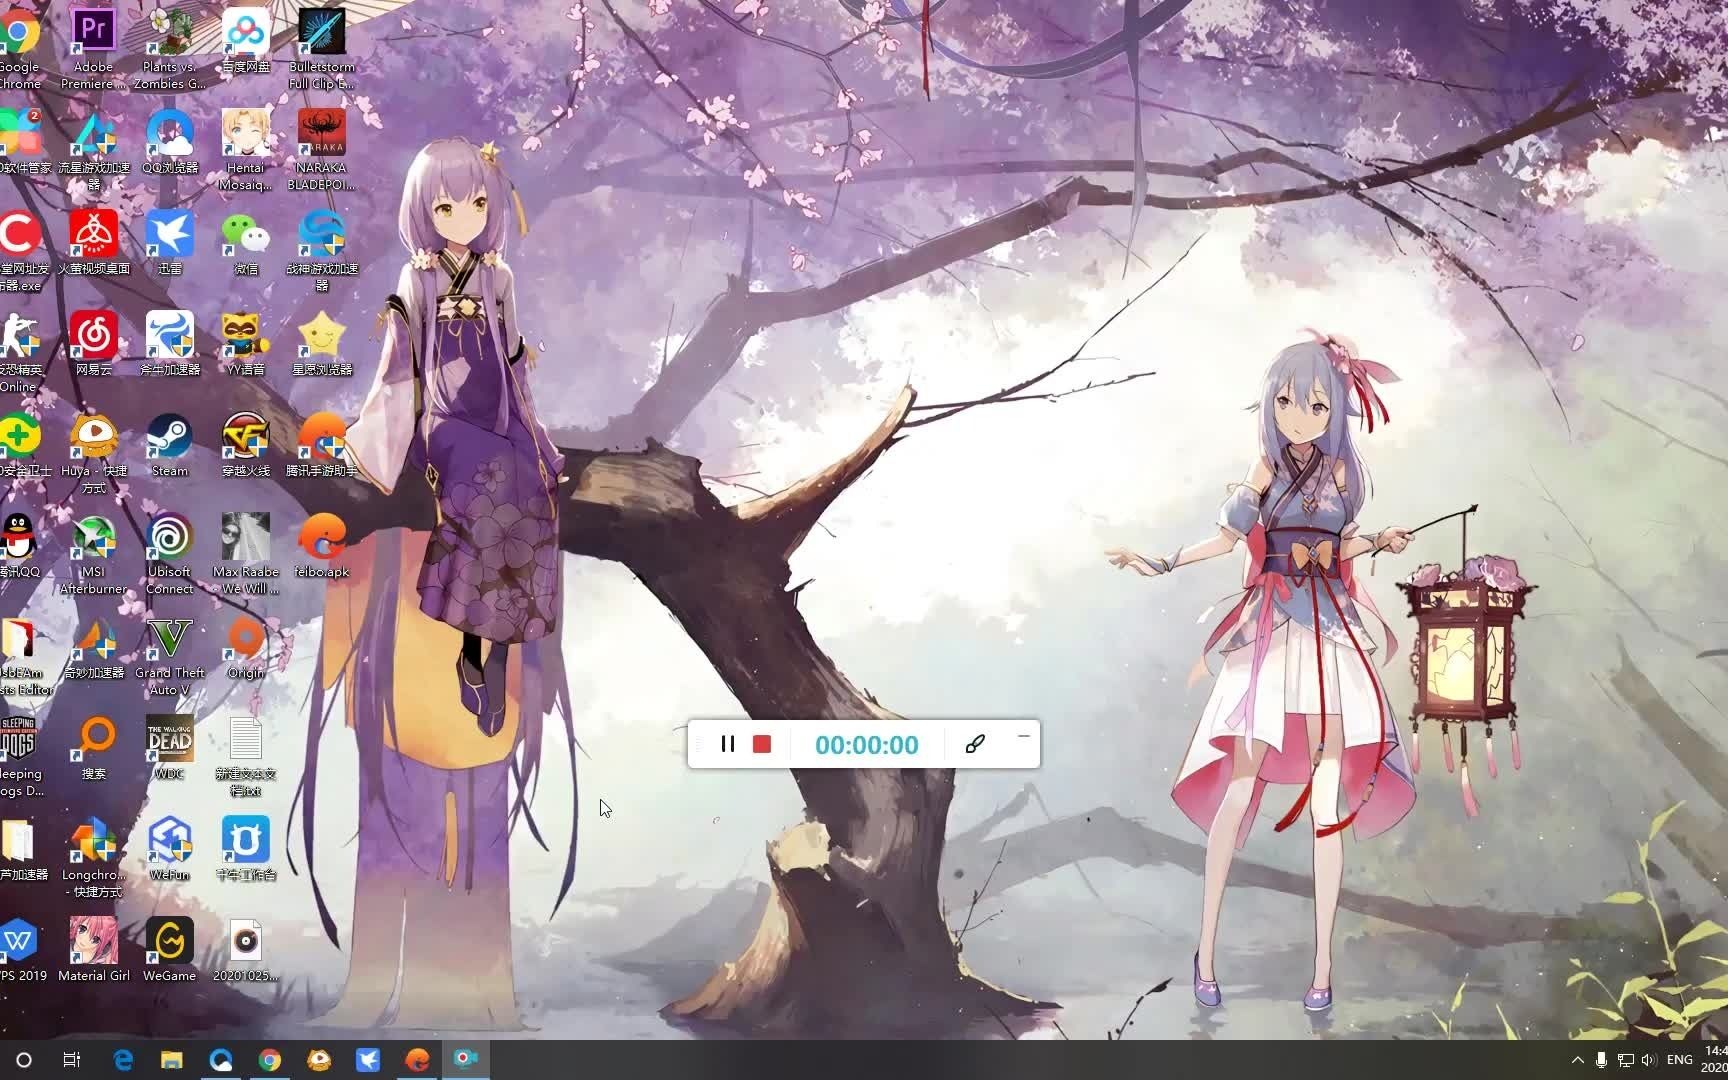
Task: Open 火萤视频桌面 shortcut
Action: (94, 241)
